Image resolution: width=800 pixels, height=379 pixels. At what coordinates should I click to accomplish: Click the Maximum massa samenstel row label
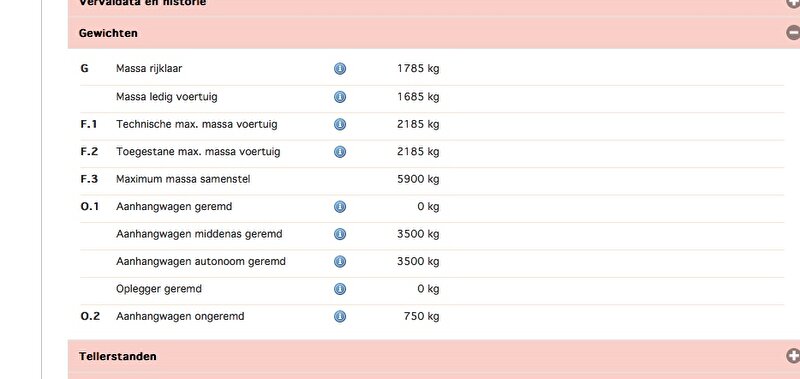tap(183, 179)
